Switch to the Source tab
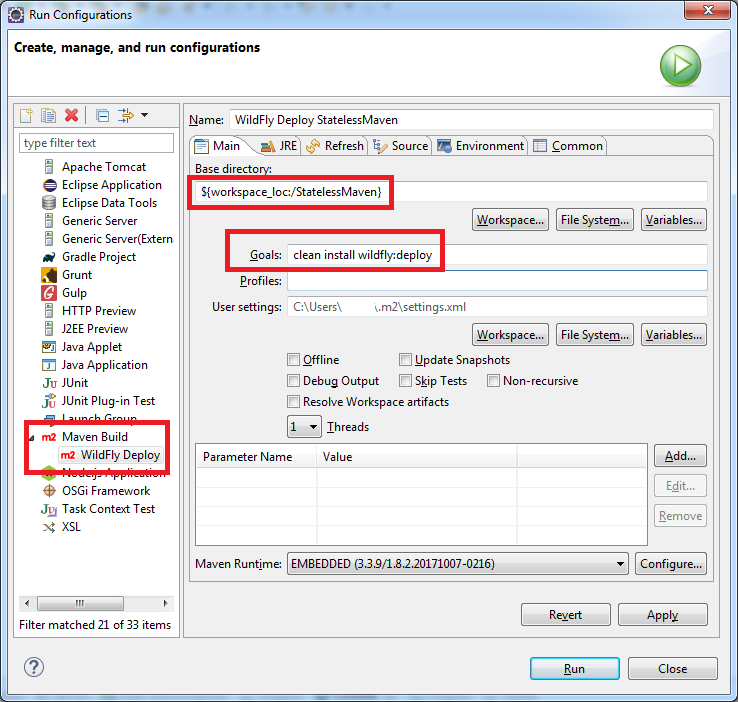Screen dimensions: 738x702 401,146
